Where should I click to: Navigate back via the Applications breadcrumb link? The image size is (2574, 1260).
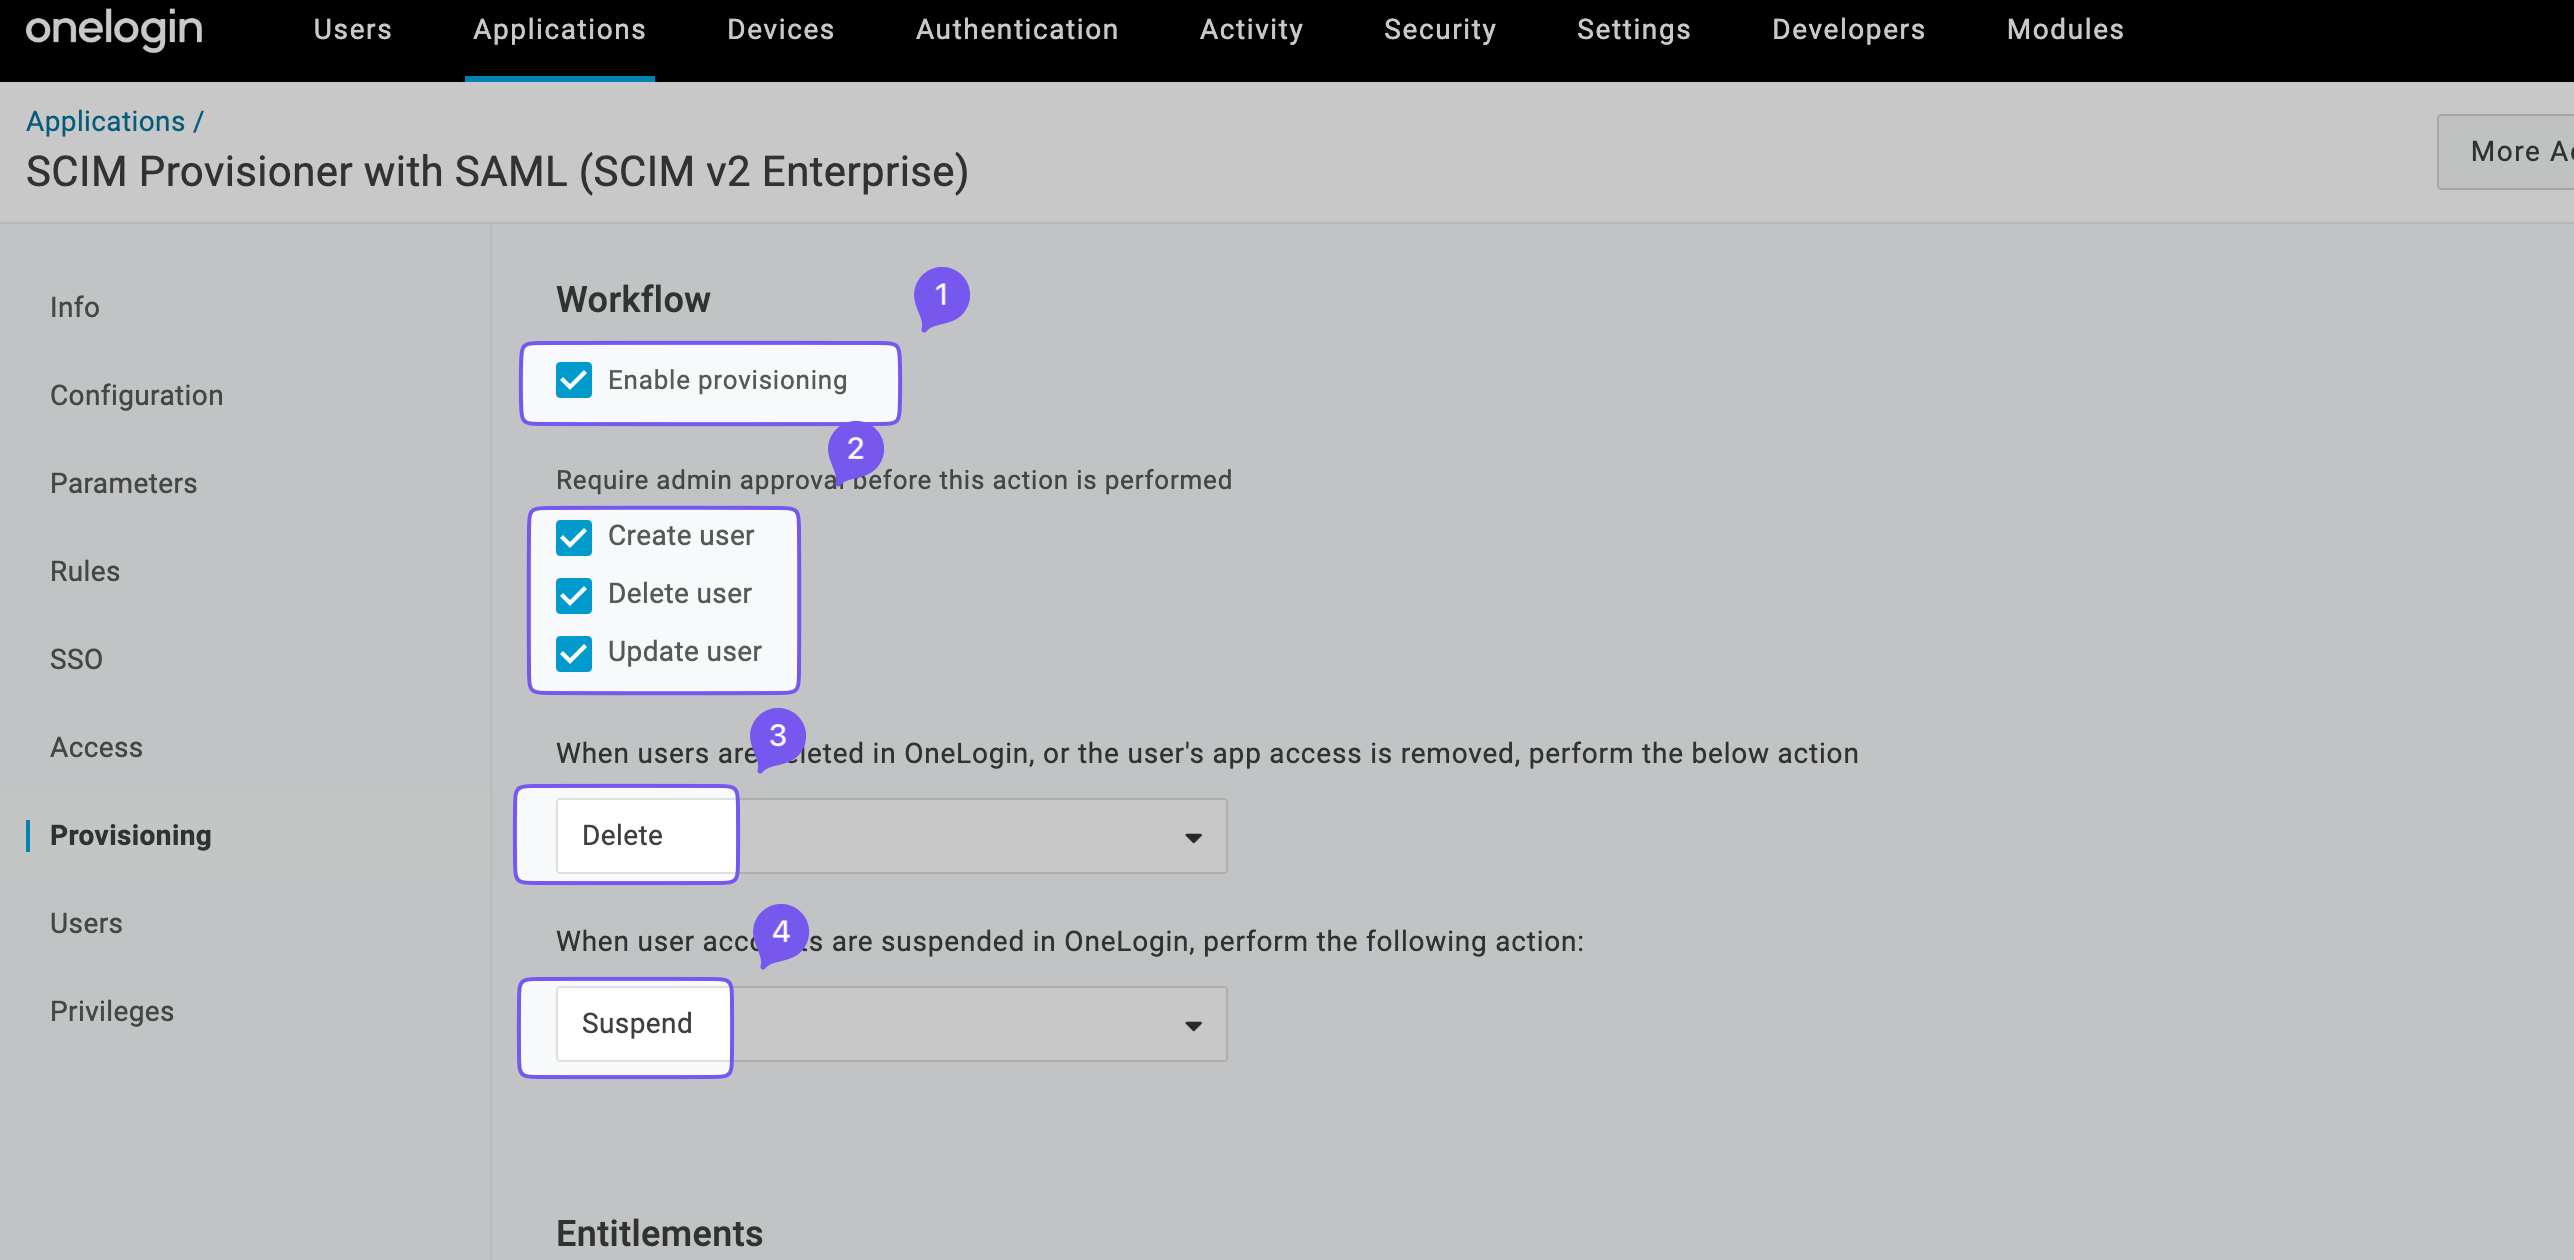(108, 120)
